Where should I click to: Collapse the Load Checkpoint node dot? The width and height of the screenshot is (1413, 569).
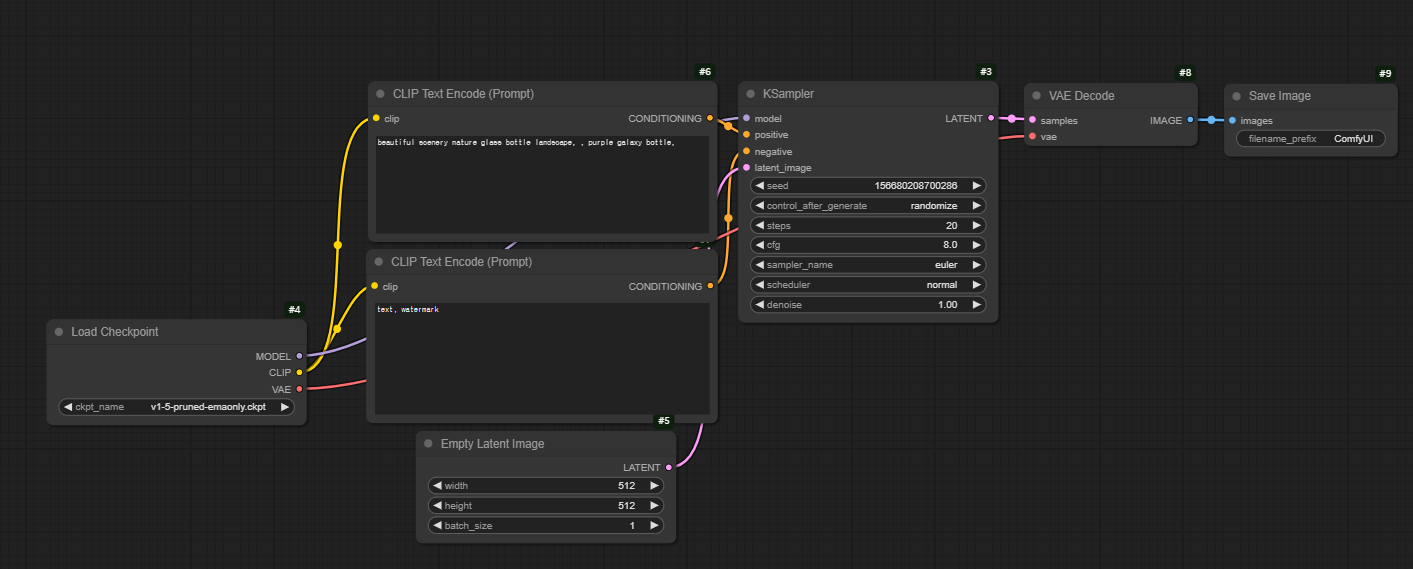pyautogui.click(x=59, y=332)
